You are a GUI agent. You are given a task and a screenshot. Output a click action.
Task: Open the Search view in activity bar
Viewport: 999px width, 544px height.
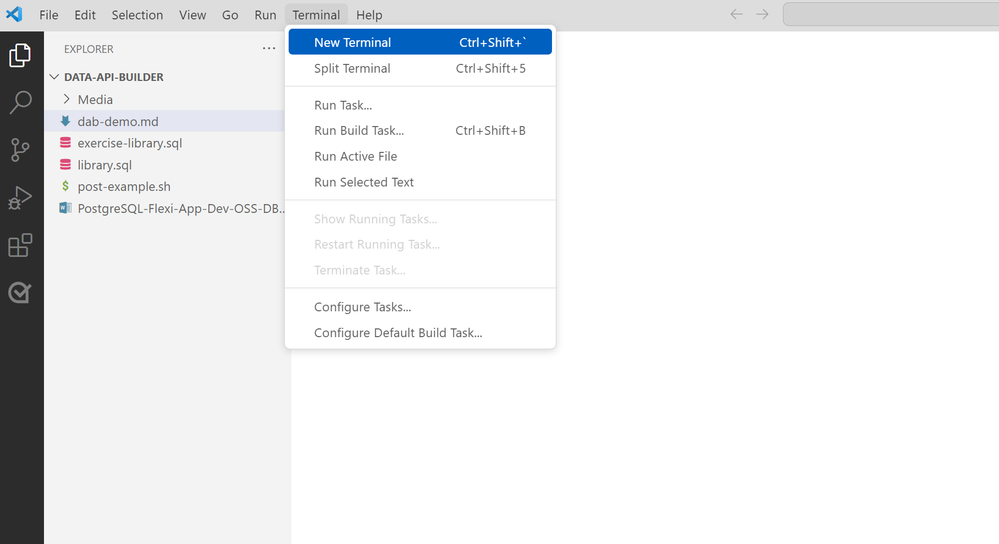coord(20,103)
